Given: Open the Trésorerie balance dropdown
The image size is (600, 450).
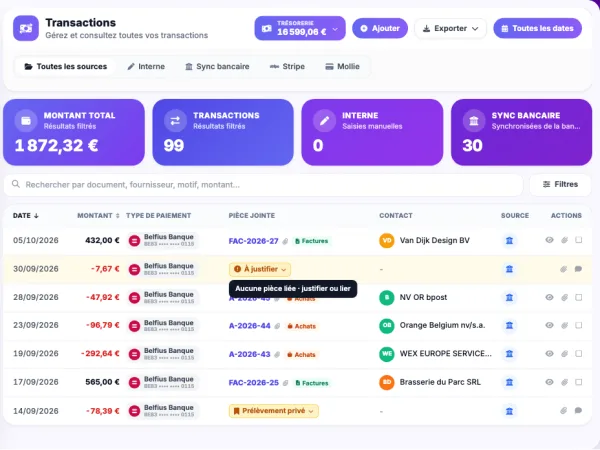Looking at the screenshot, I should click(300, 28).
